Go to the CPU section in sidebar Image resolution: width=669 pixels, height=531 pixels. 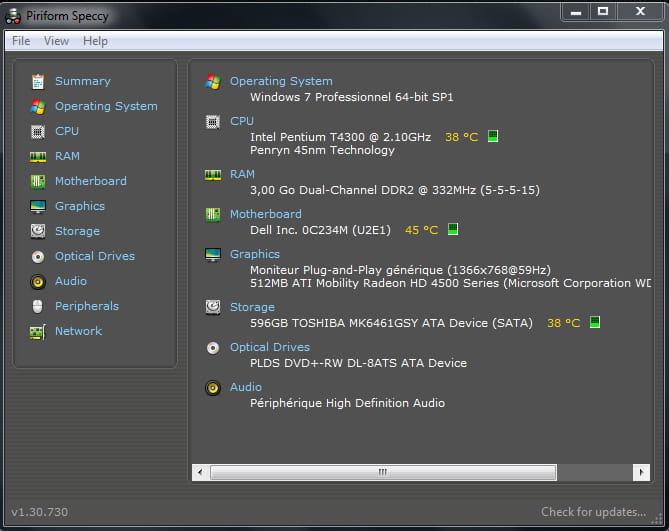coord(67,131)
